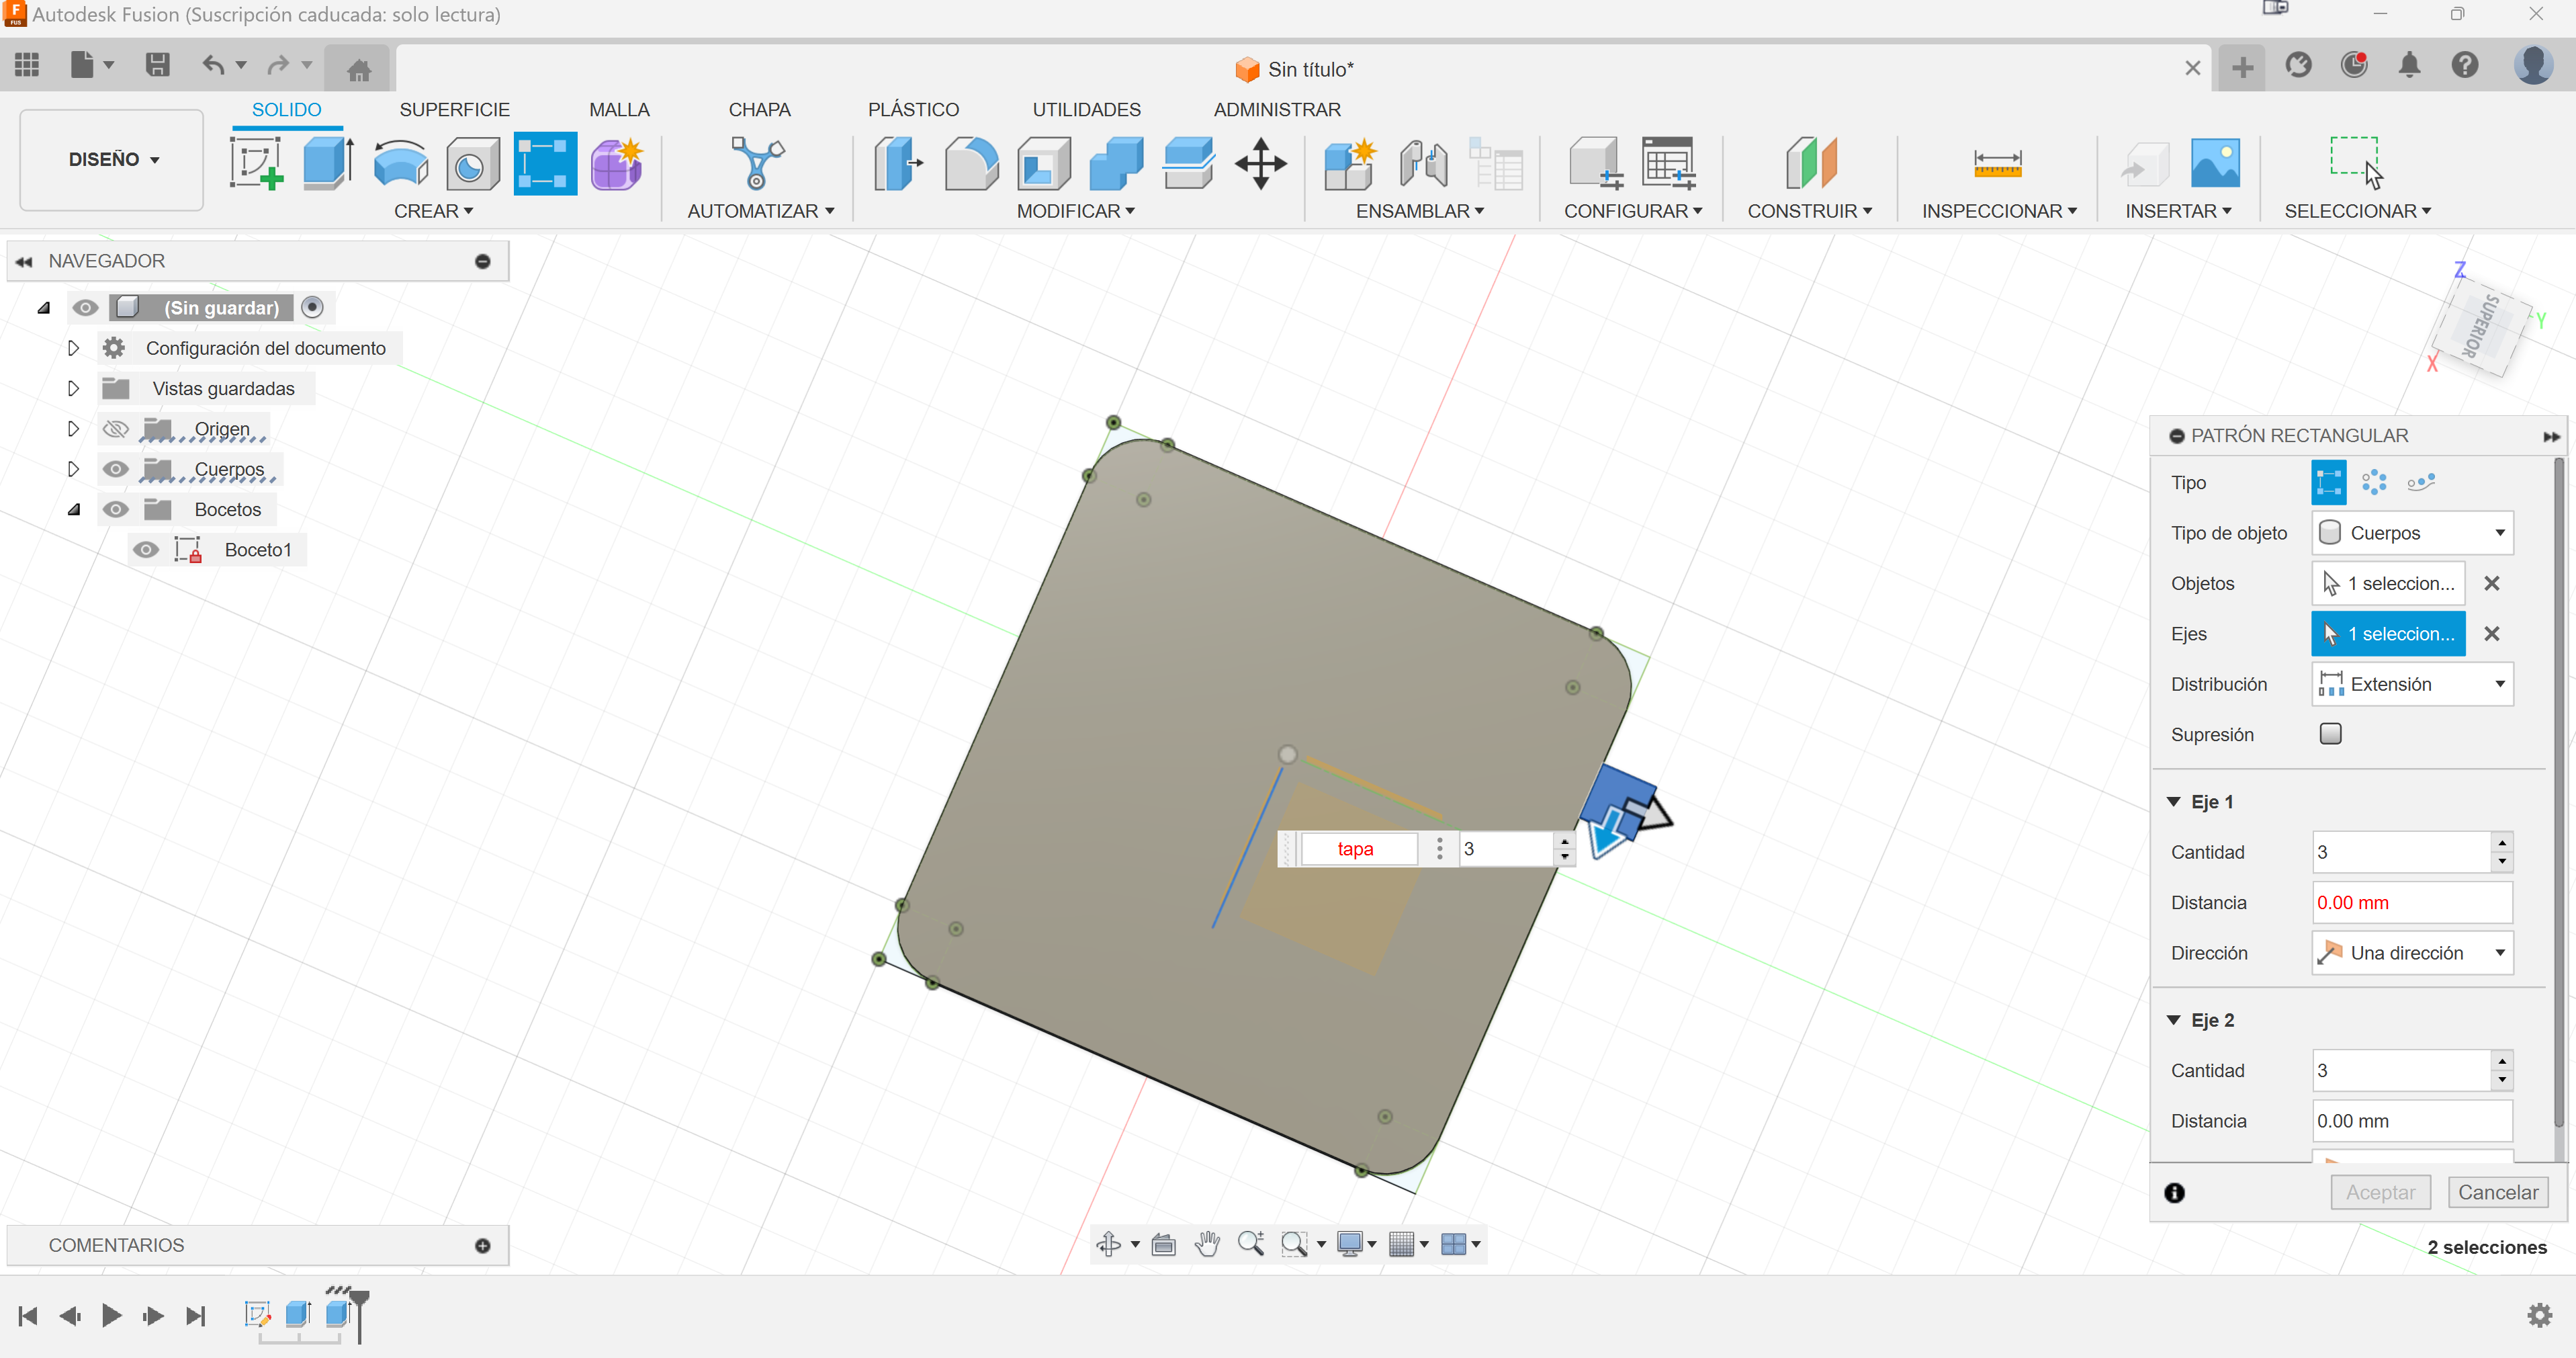
Task: Expand Configuración del documento node
Action: [73, 348]
